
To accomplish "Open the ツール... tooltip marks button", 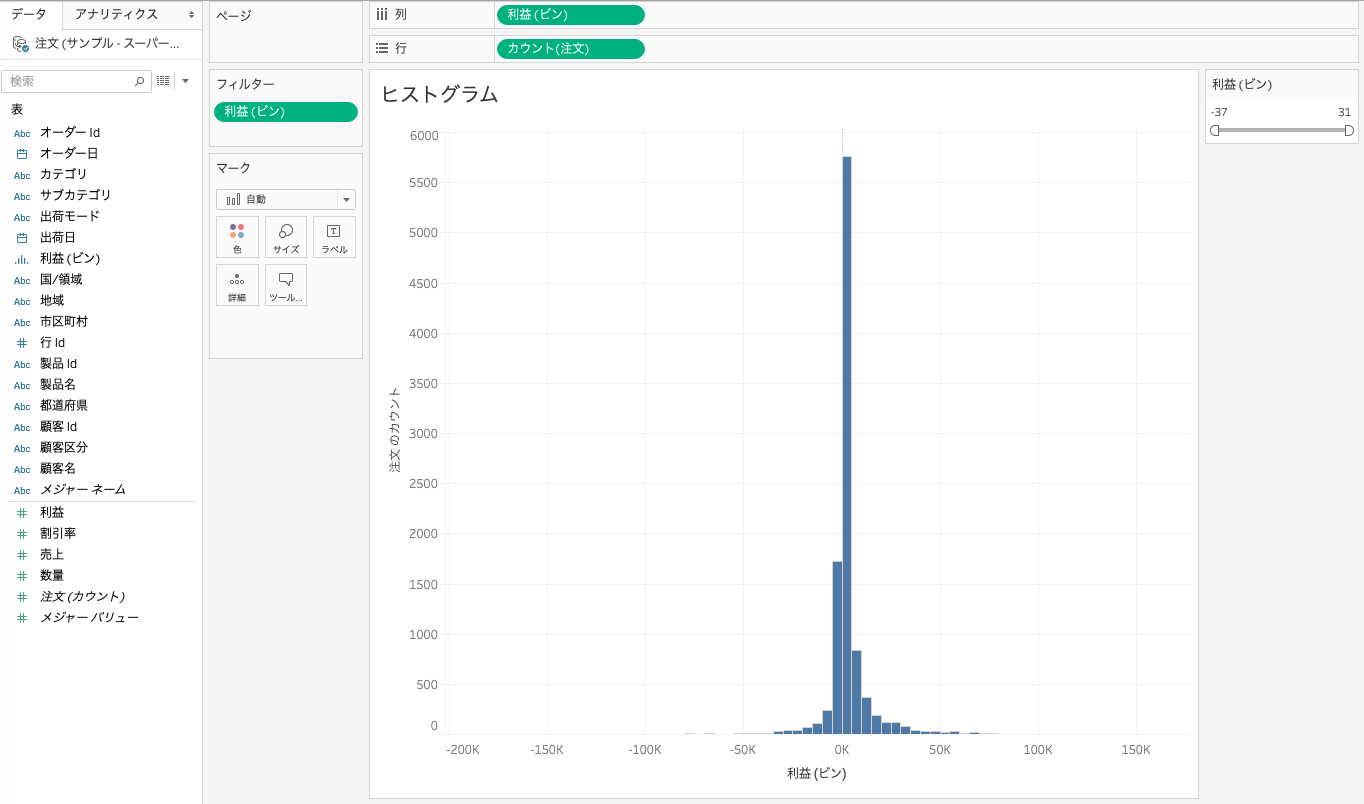I will coord(286,285).
